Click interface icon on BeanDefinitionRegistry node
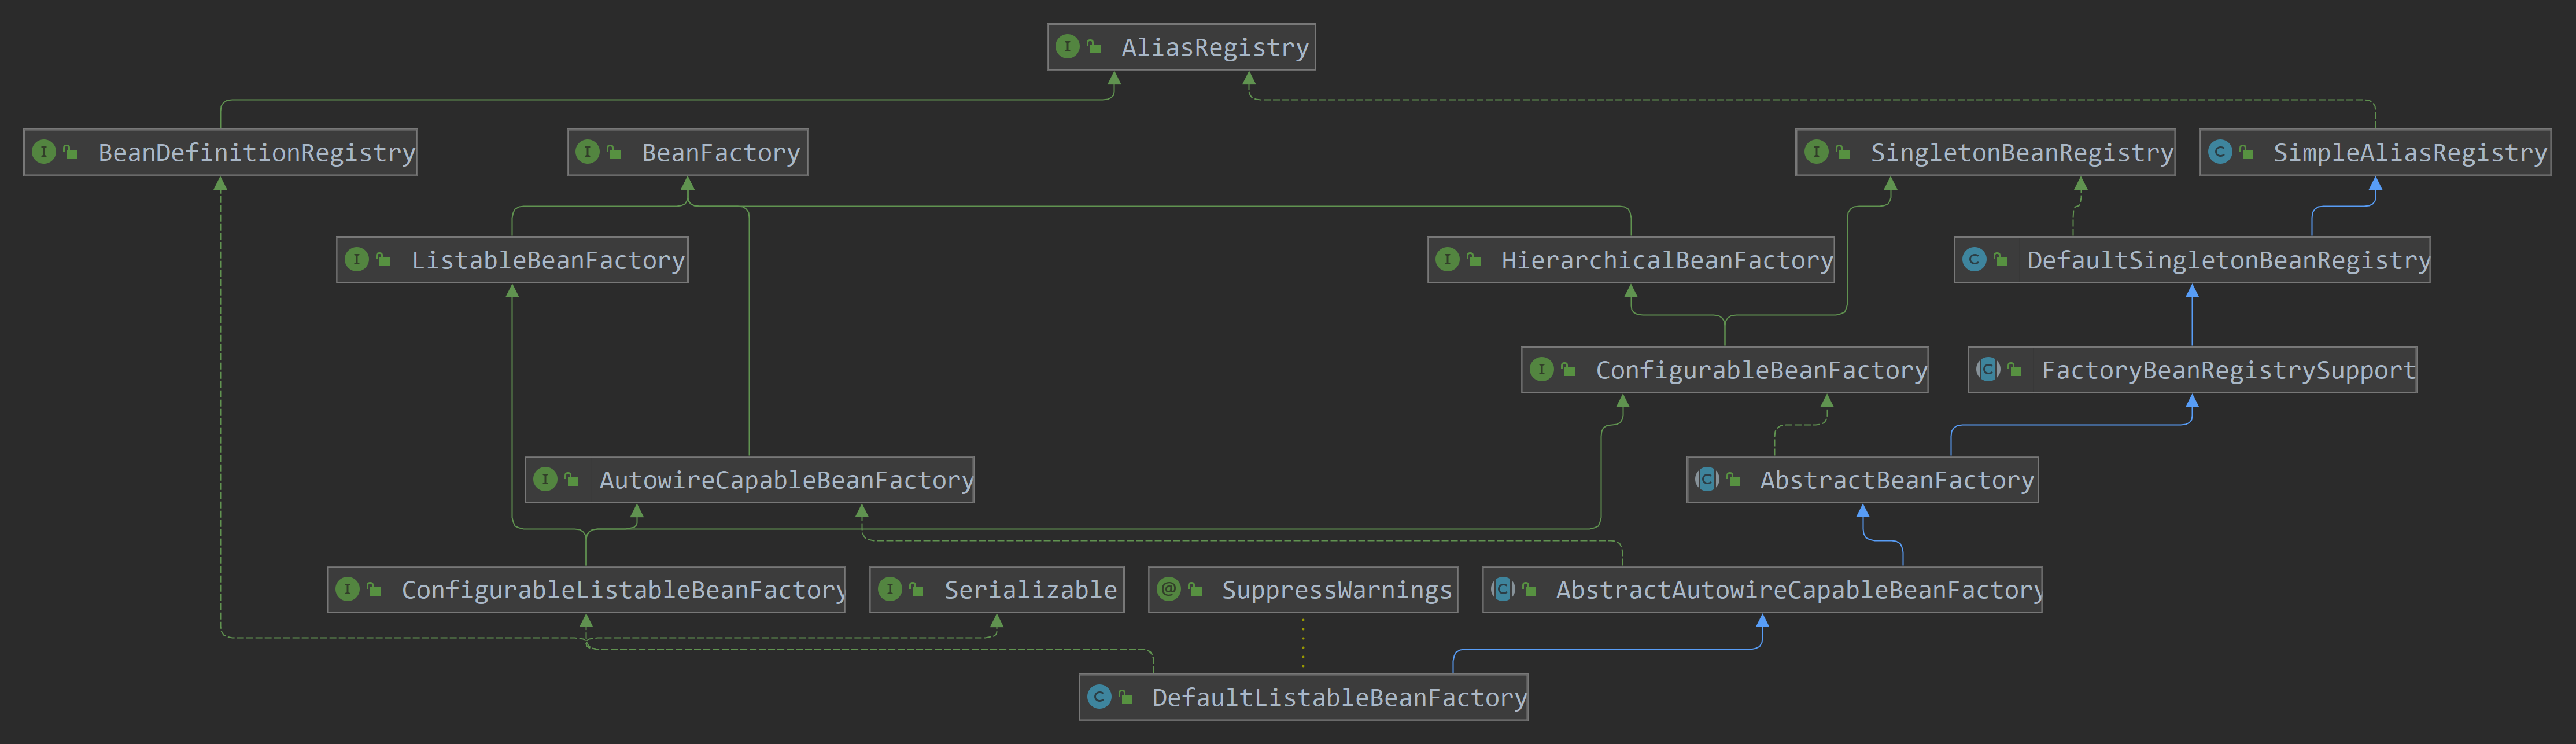 (44, 152)
